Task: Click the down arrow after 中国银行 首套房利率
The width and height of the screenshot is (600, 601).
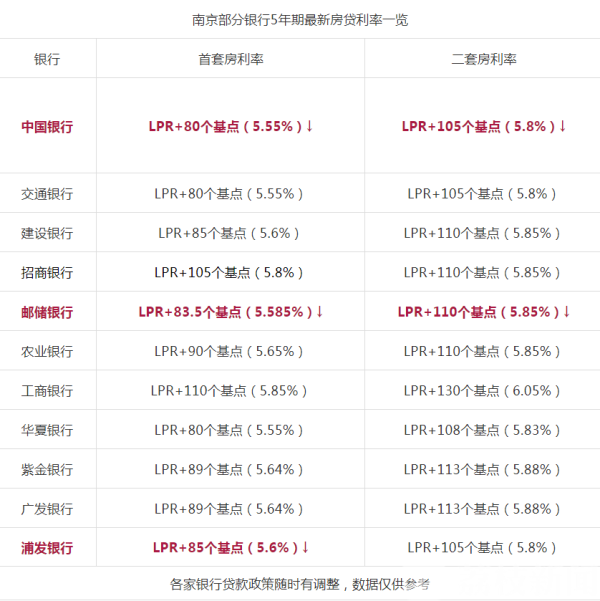Action: [x=310, y=126]
